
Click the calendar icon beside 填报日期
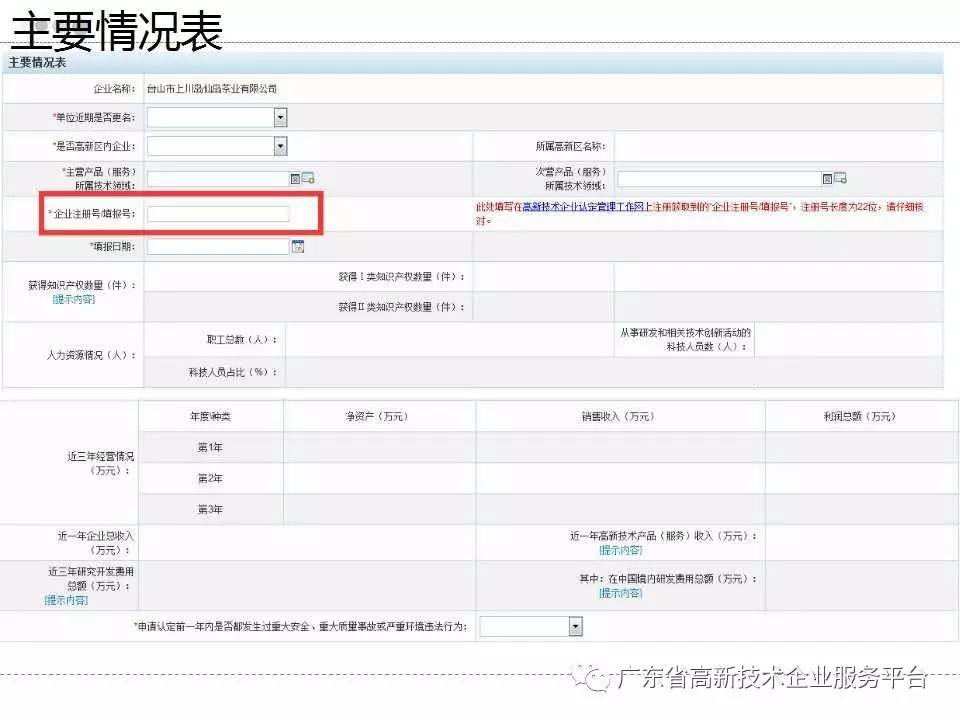click(297, 247)
